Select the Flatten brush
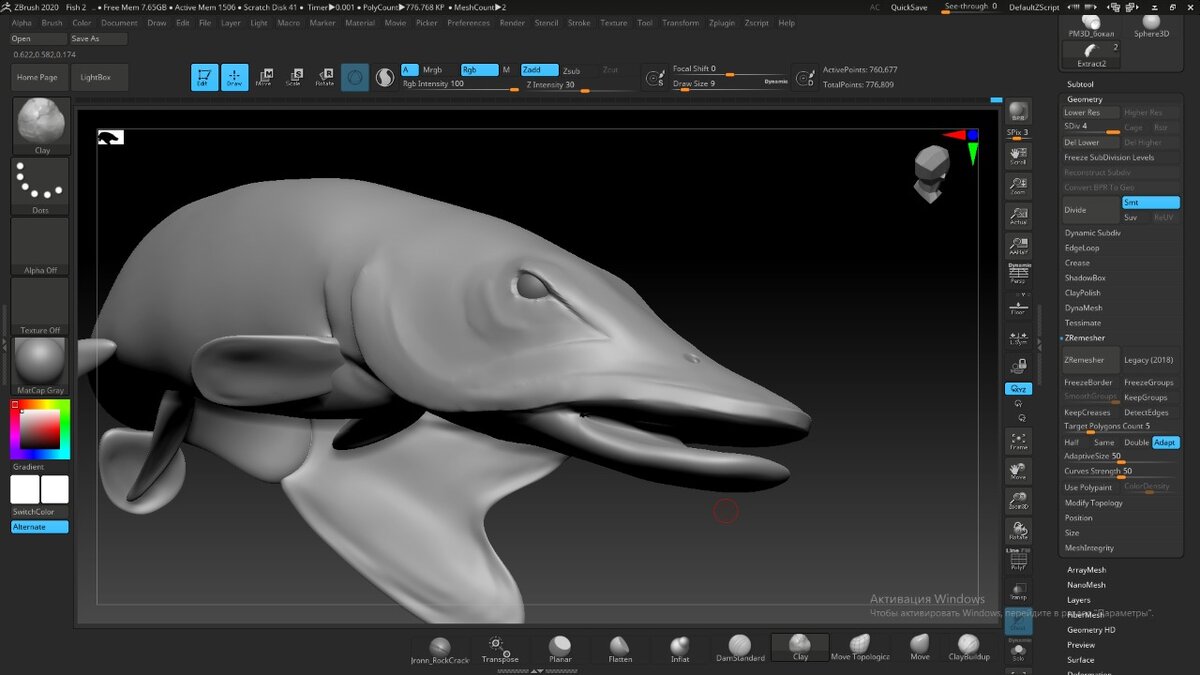This screenshot has width=1200, height=675. (x=620, y=649)
